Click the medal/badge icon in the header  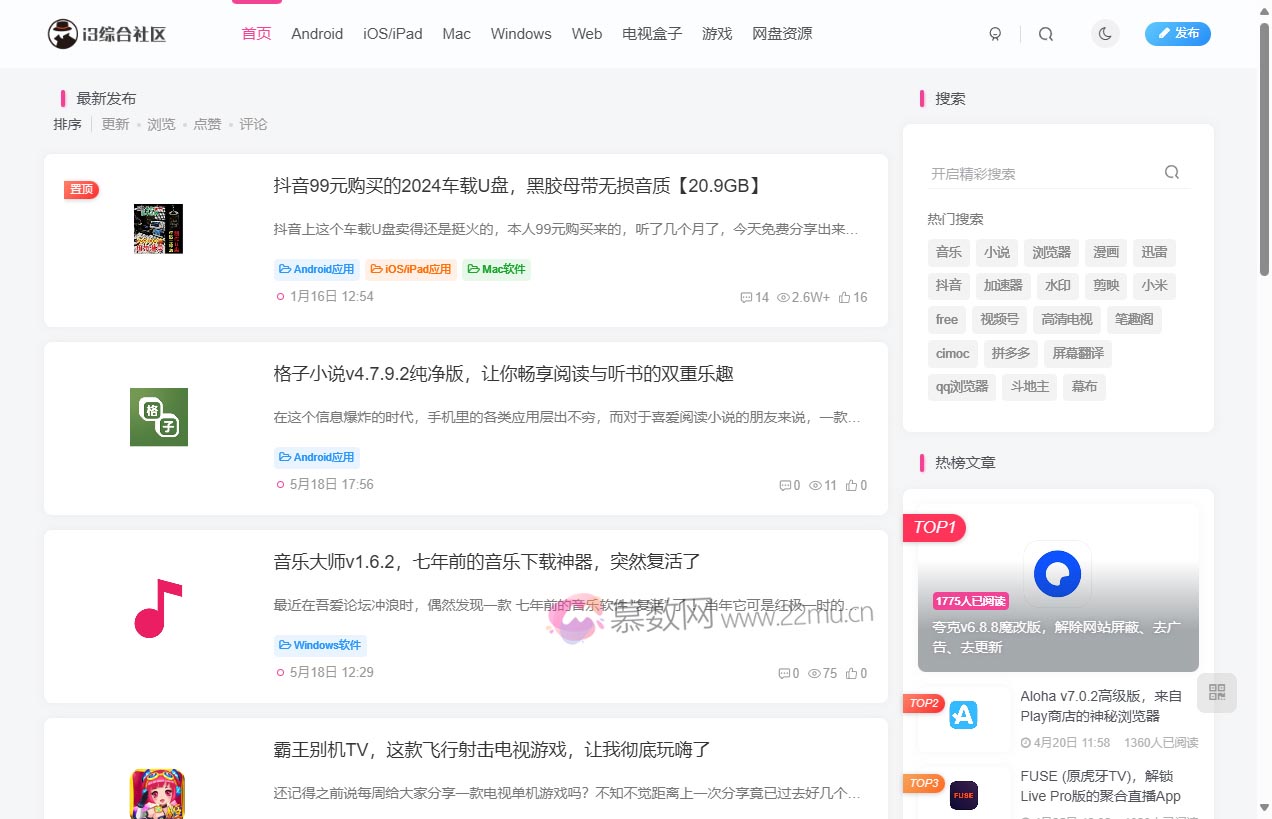pyautogui.click(x=995, y=33)
